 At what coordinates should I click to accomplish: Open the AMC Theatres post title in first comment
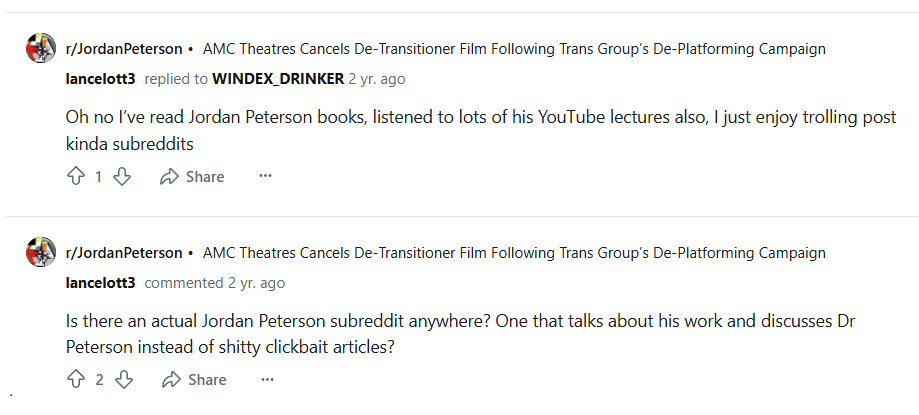coord(514,49)
